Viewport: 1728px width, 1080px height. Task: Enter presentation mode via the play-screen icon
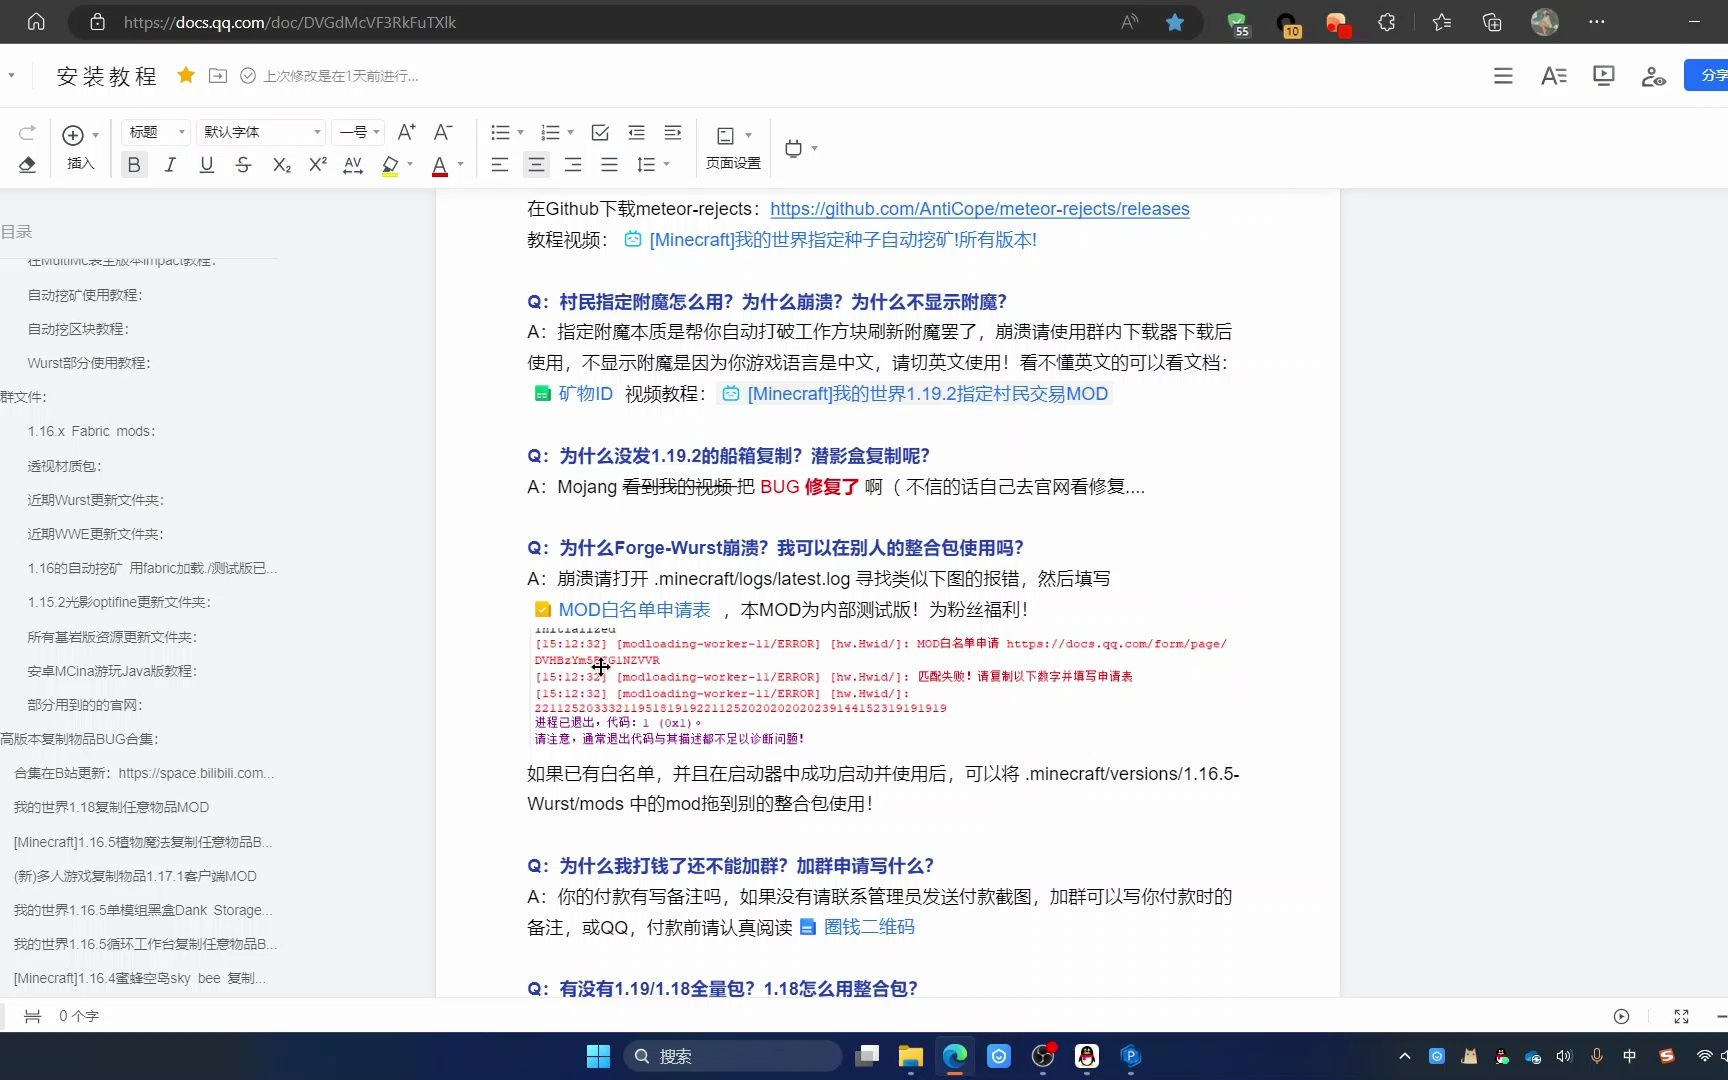(1604, 75)
